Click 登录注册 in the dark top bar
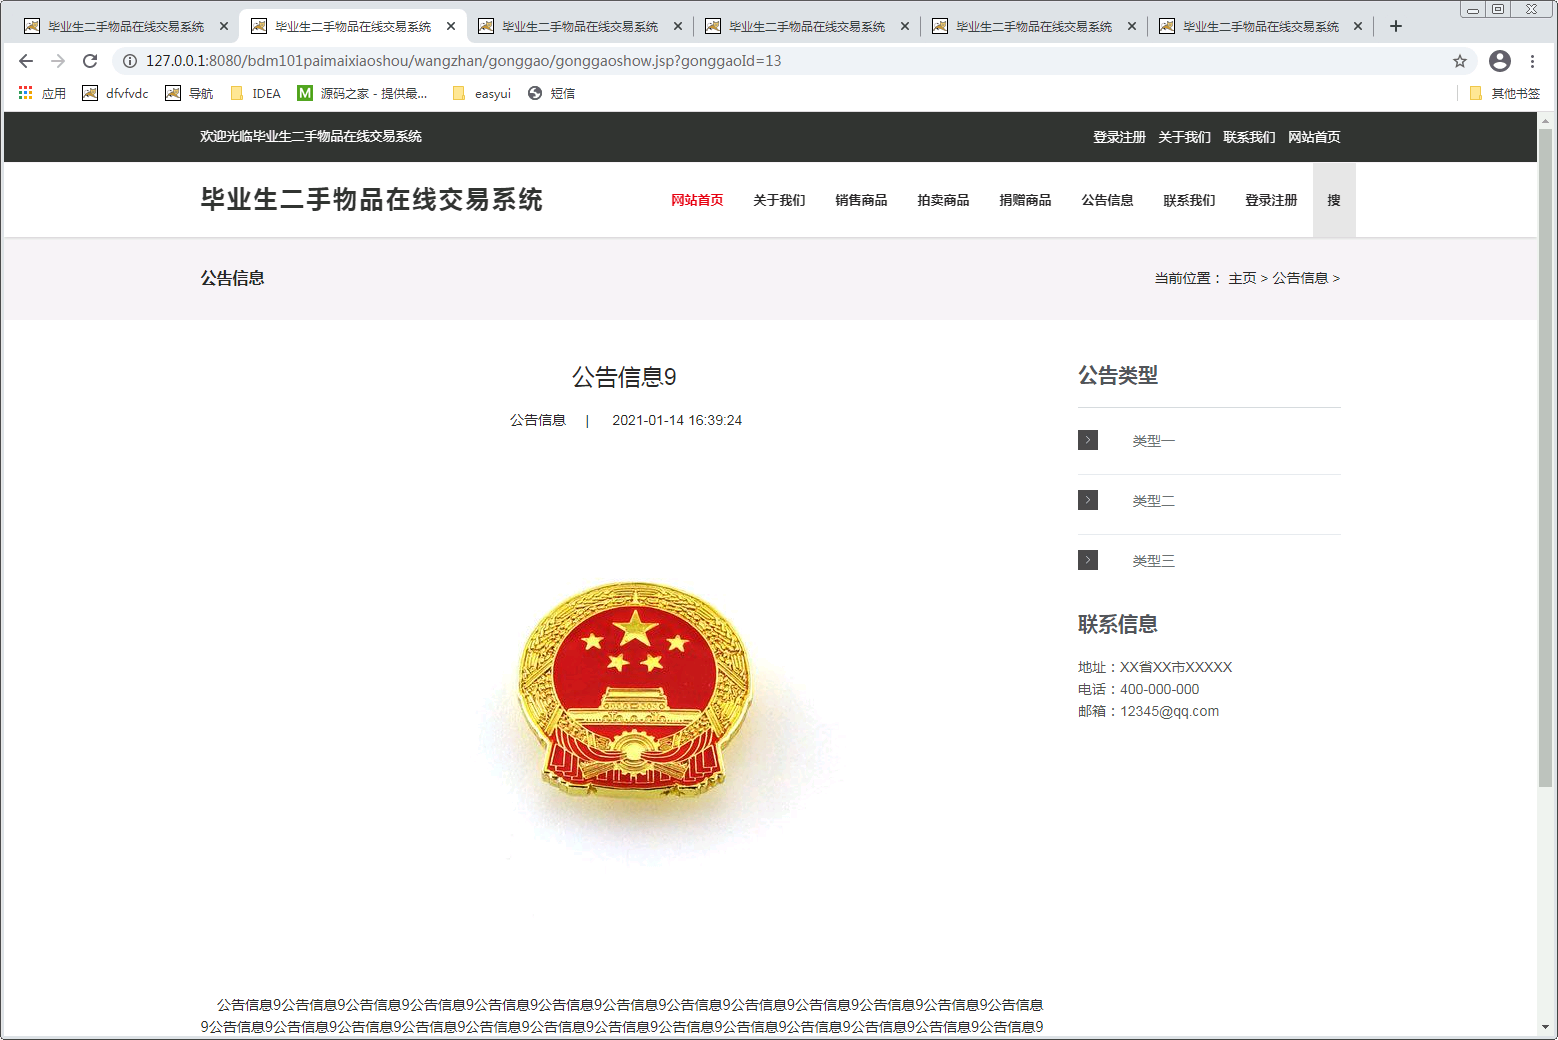 coord(1119,137)
